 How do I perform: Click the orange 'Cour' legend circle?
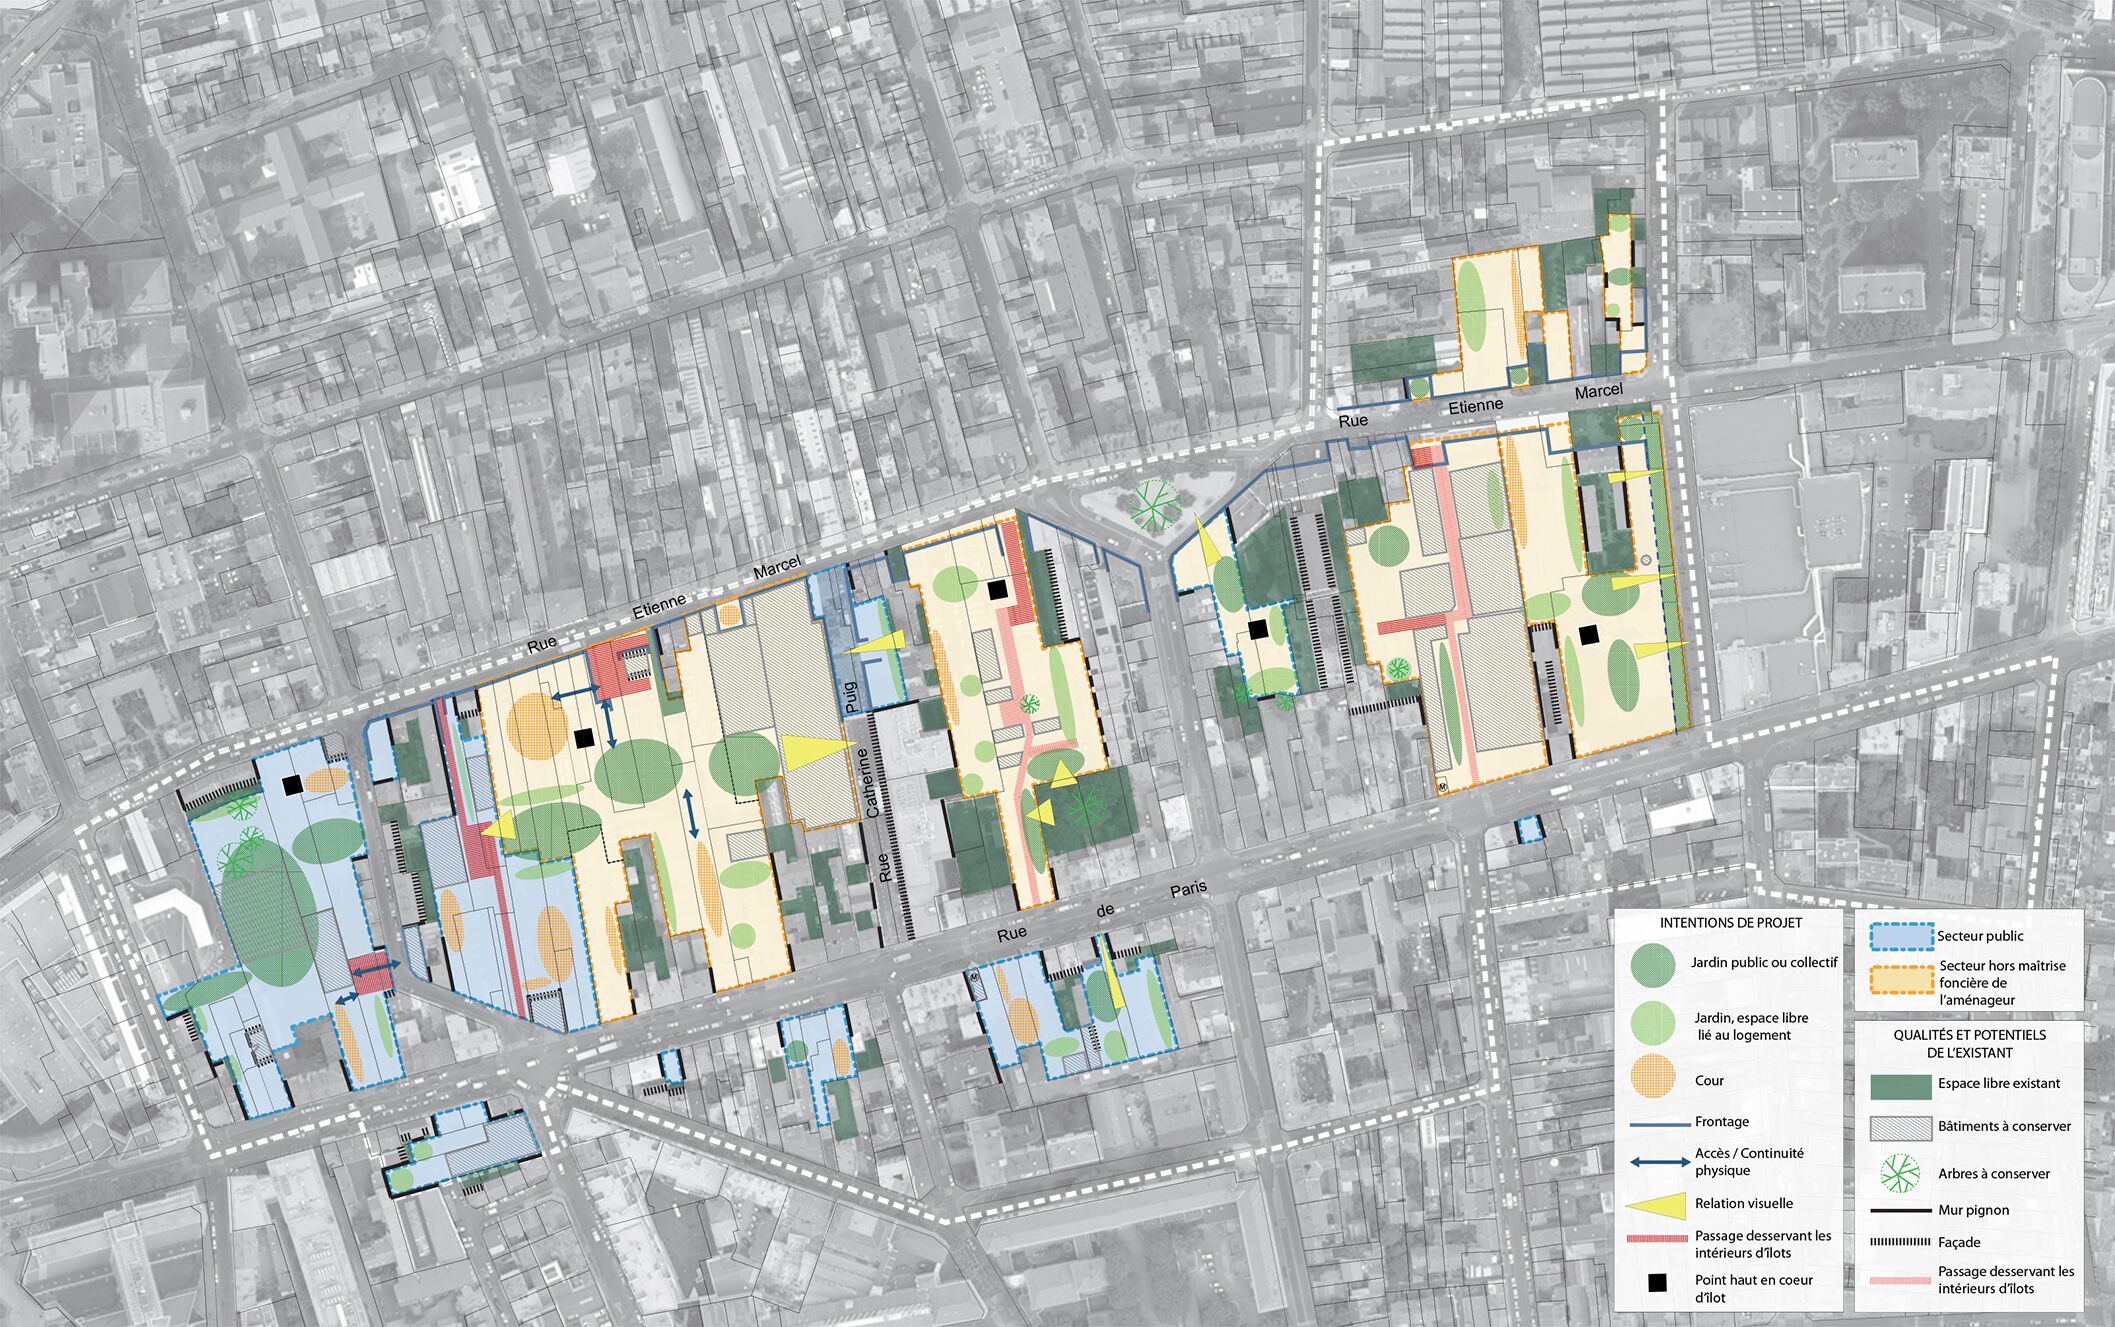1652,1078
